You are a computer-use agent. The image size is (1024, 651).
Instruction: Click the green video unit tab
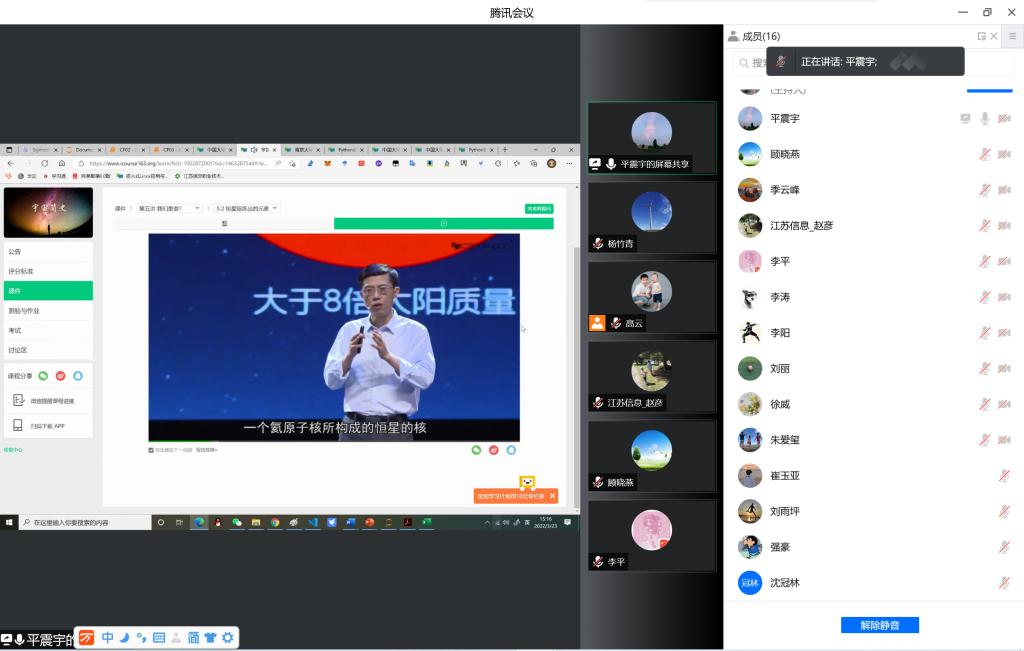[x=443, y=223]
